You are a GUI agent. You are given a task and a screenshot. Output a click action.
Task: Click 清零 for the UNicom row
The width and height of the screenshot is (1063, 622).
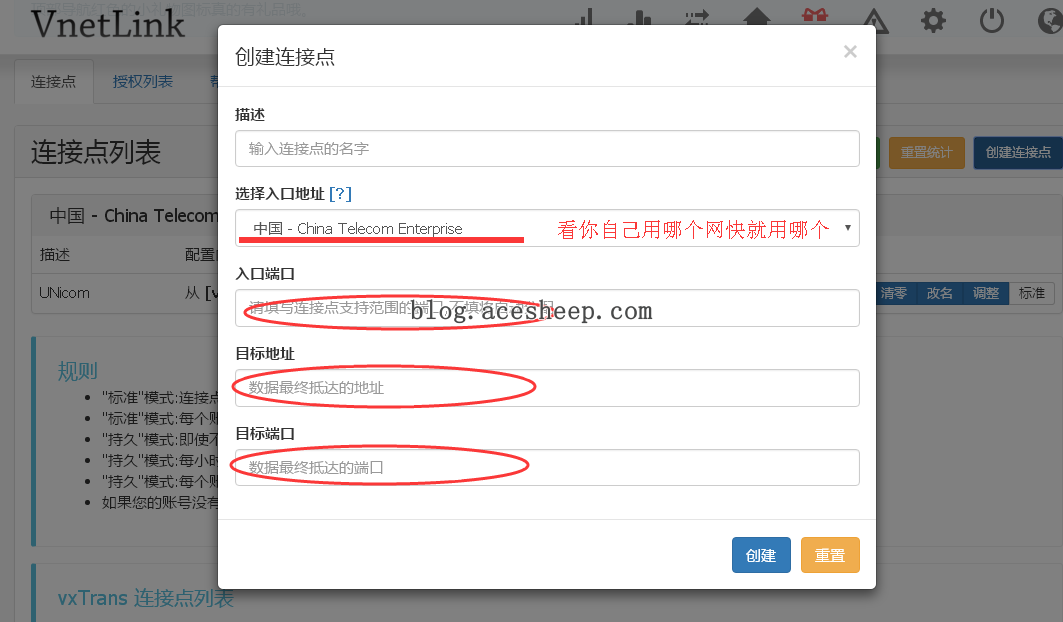tap(894, 293)
